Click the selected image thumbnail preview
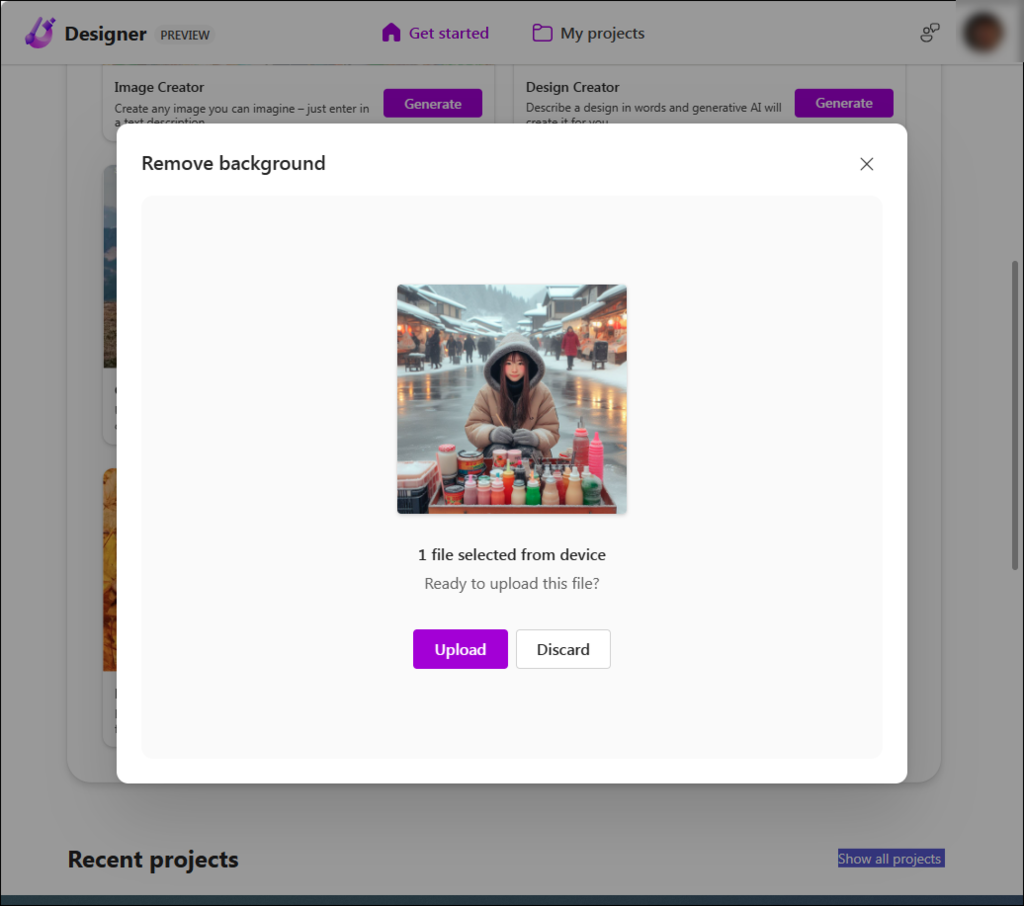Image resolution: width=1024 pixels, height=906 pixels. pyautogui.click(x=512, y=399)
